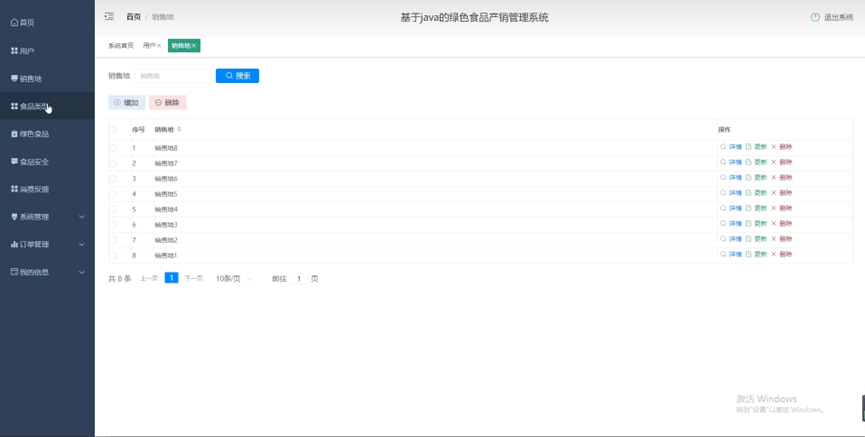Click the 首页 breadcrumb link
This screenshot has height=437, width=865.
point(134,17)
